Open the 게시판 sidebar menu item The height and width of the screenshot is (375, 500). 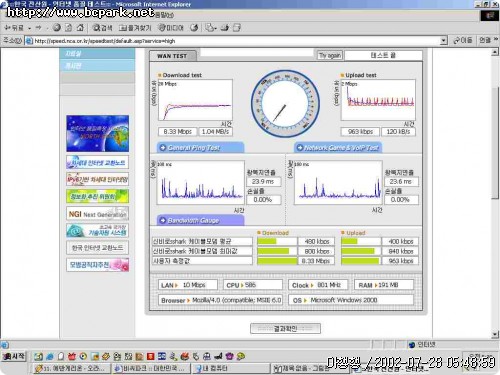coord(97,65)
